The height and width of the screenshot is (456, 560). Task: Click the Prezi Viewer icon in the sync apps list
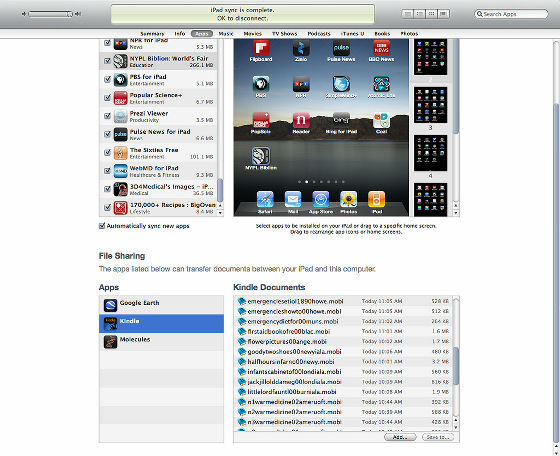[120, 116]
